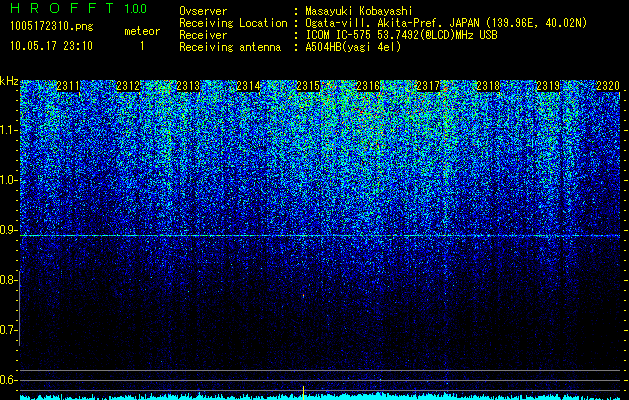Click the kHz axis unit label
This screenshot has height=400, width=629.
coord(9,82)
